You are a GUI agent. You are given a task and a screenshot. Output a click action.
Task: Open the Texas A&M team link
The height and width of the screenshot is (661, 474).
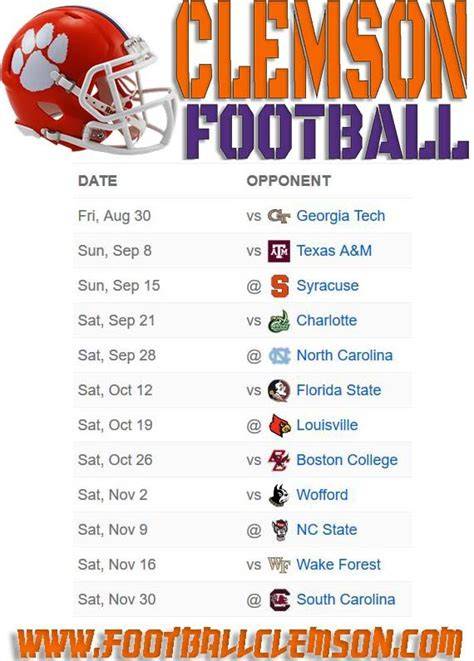(334, 251)
